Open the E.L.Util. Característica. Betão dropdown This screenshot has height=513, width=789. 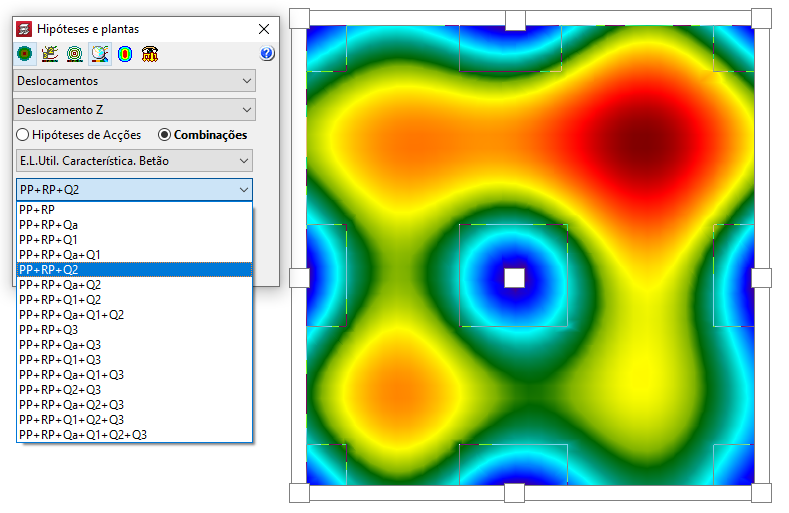pyautogui.click(x=134, y=160)
